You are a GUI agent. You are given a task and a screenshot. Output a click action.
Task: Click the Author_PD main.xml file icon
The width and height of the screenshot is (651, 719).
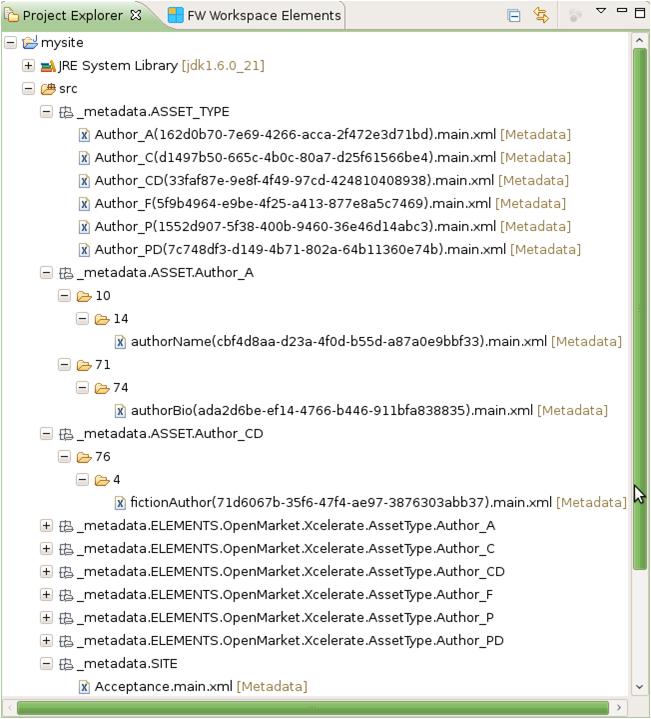pyautogui.click(x=84, y=250)
